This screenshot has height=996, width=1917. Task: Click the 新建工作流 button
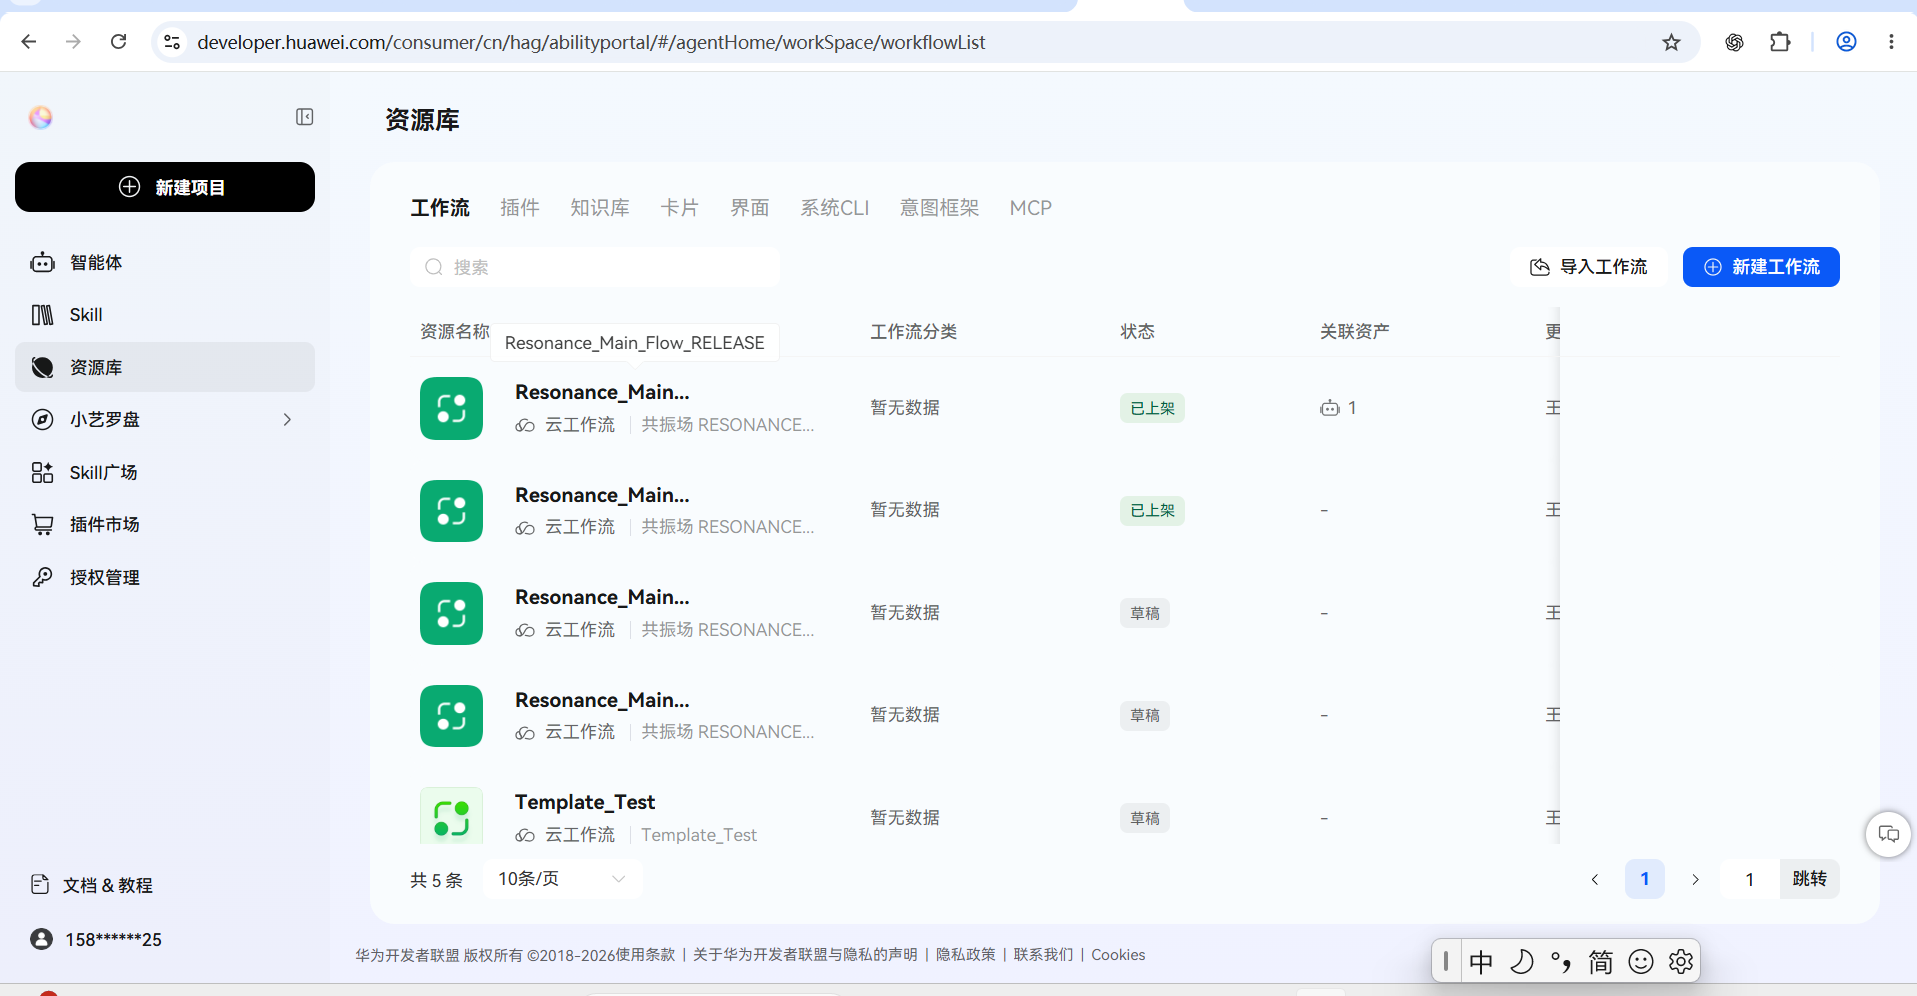1761,267
